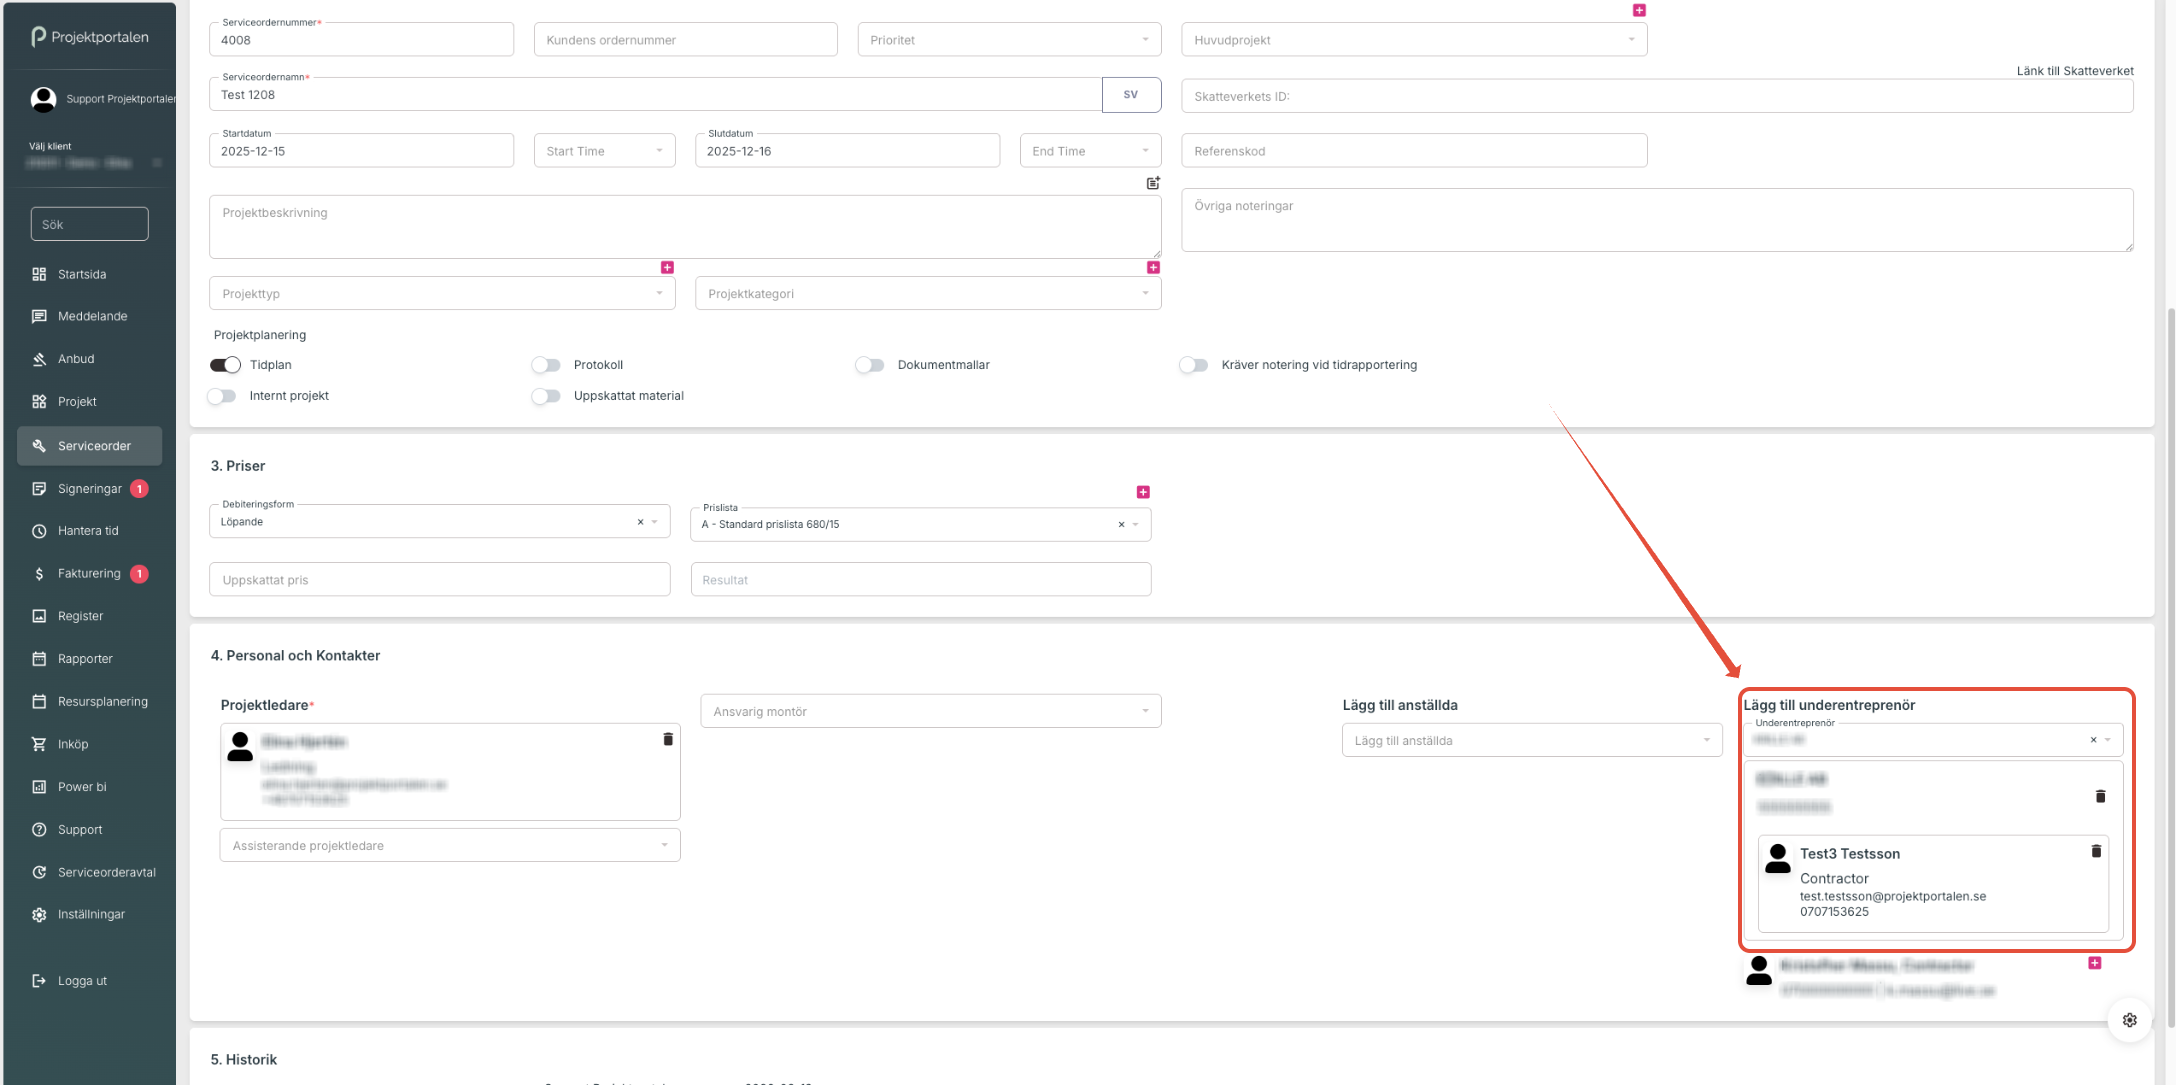Enable the Protokoll toggle

pos(546,365)
